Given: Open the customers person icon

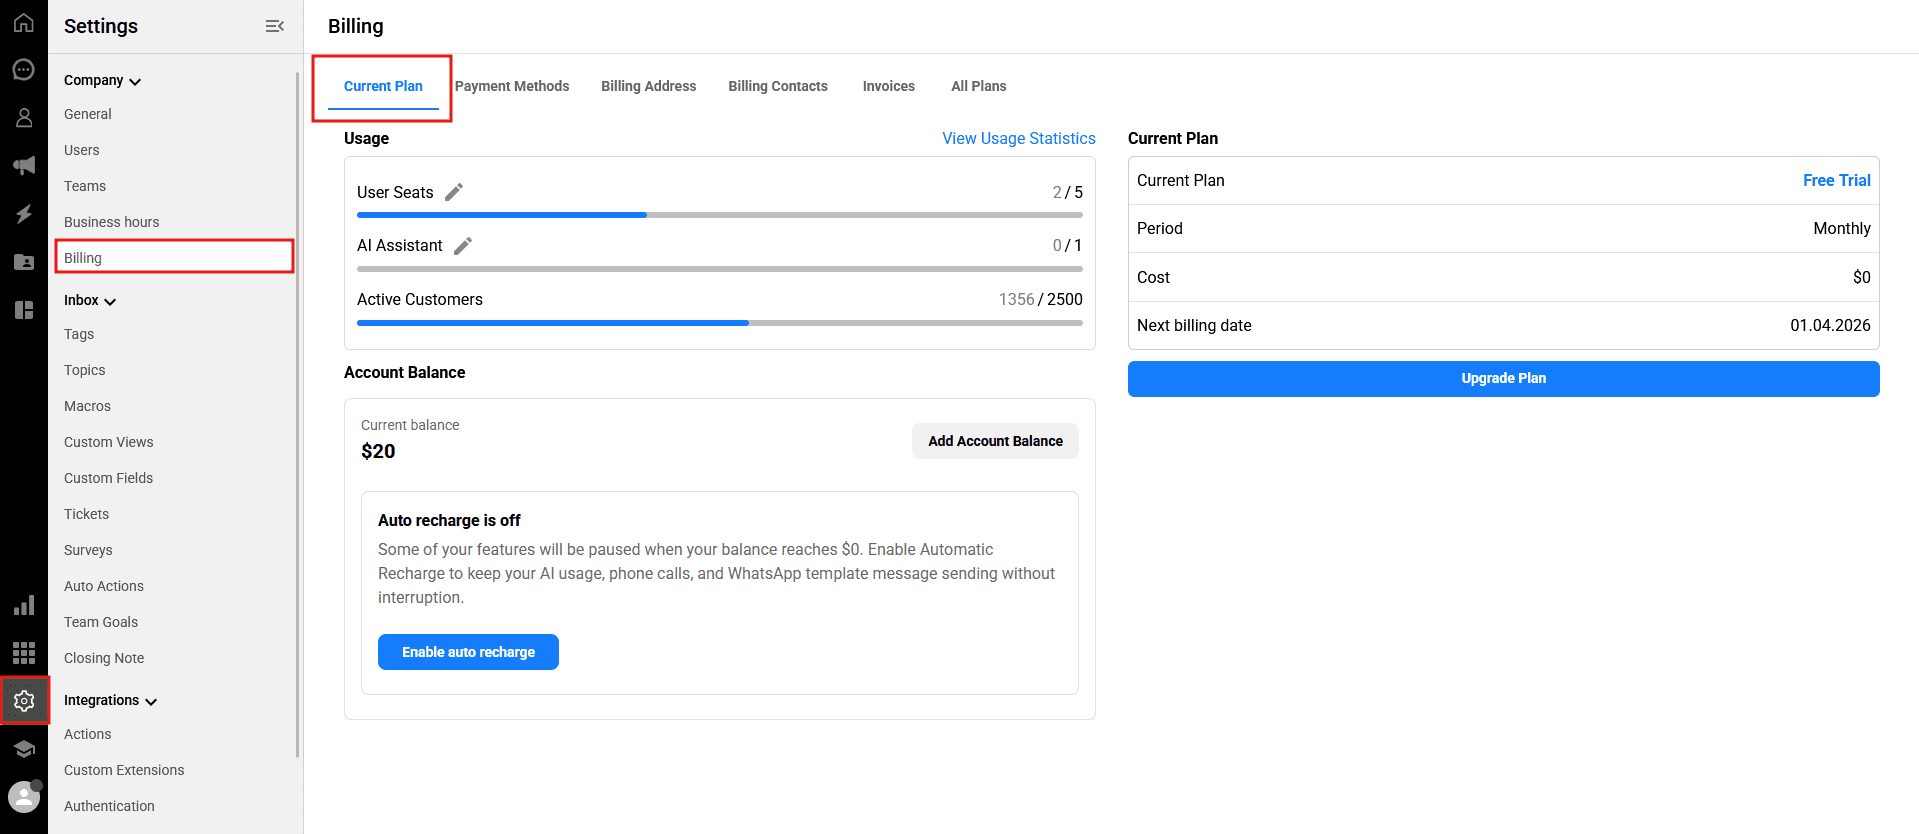Looking at the screenshot, I should (x=24, y=118).
